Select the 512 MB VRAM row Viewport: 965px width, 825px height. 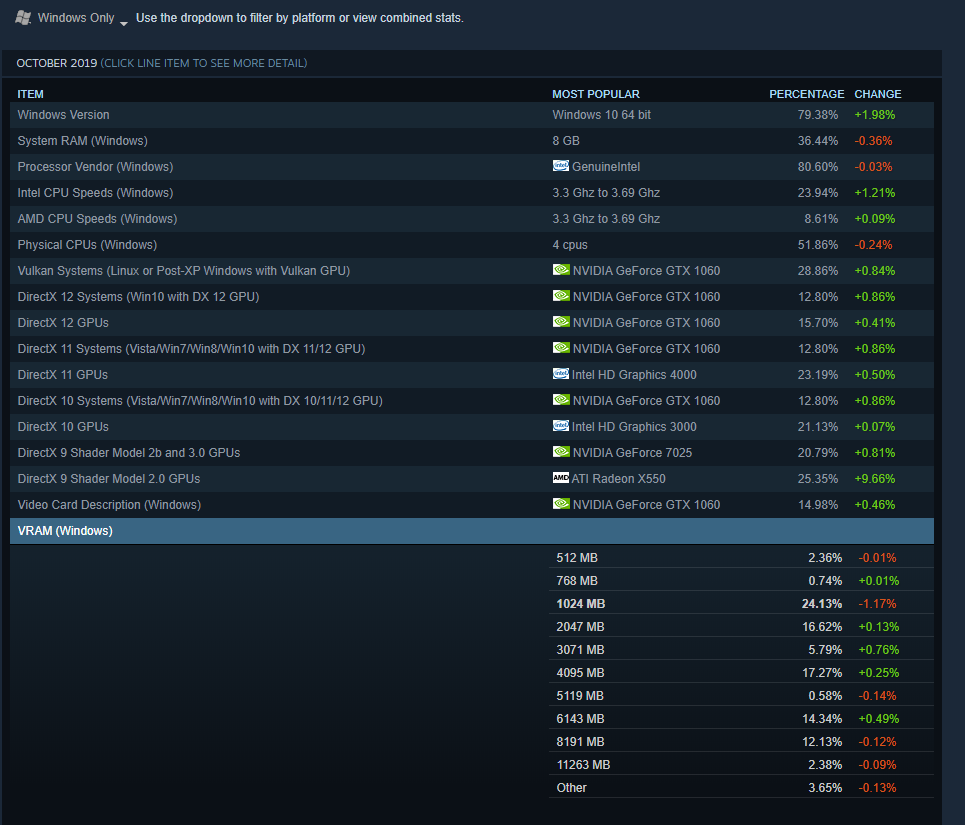[x=742, y=558]
